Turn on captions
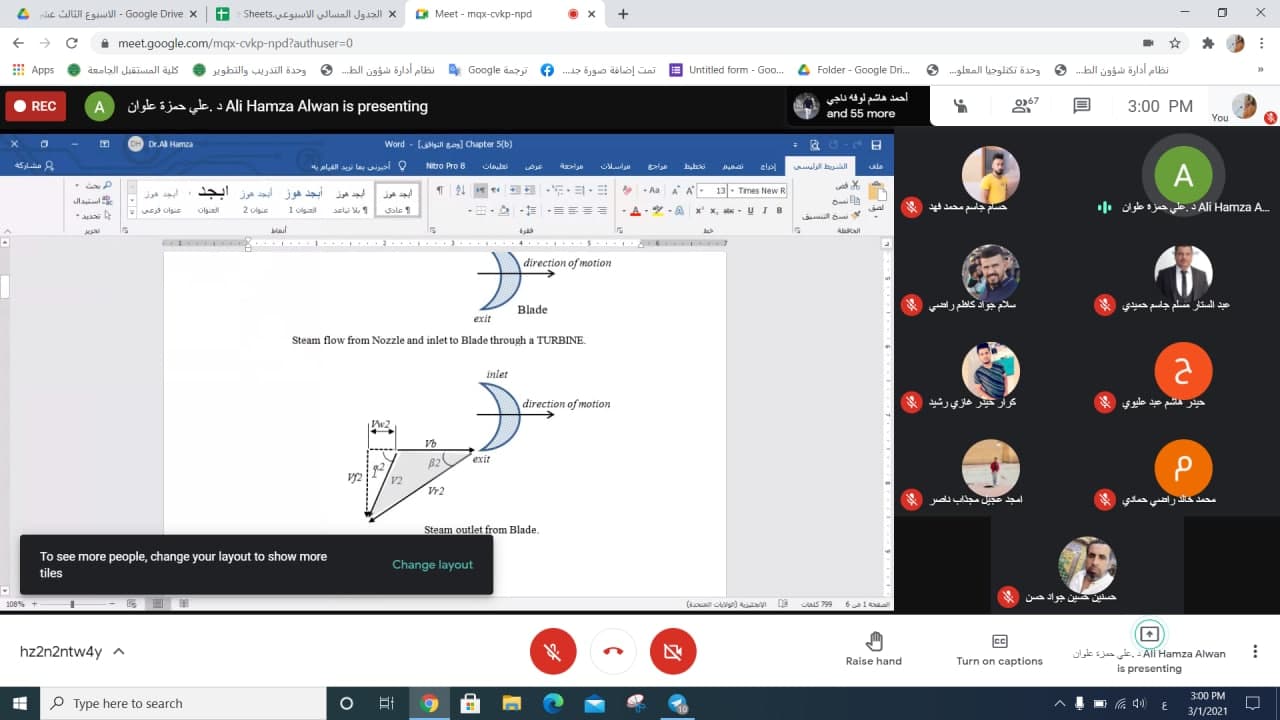This screenshot has height=720, width=1280. [999, 649]
